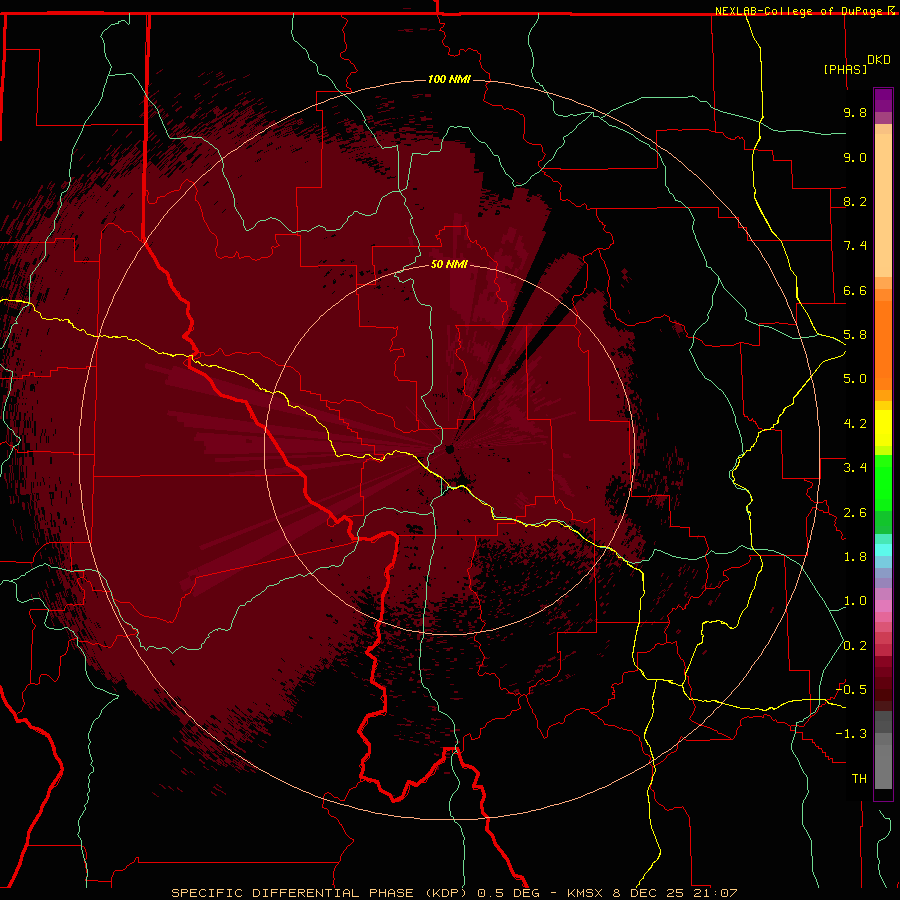Click the 6.6 value on the color scale
The image size is (900, 900).
(855, 290)
